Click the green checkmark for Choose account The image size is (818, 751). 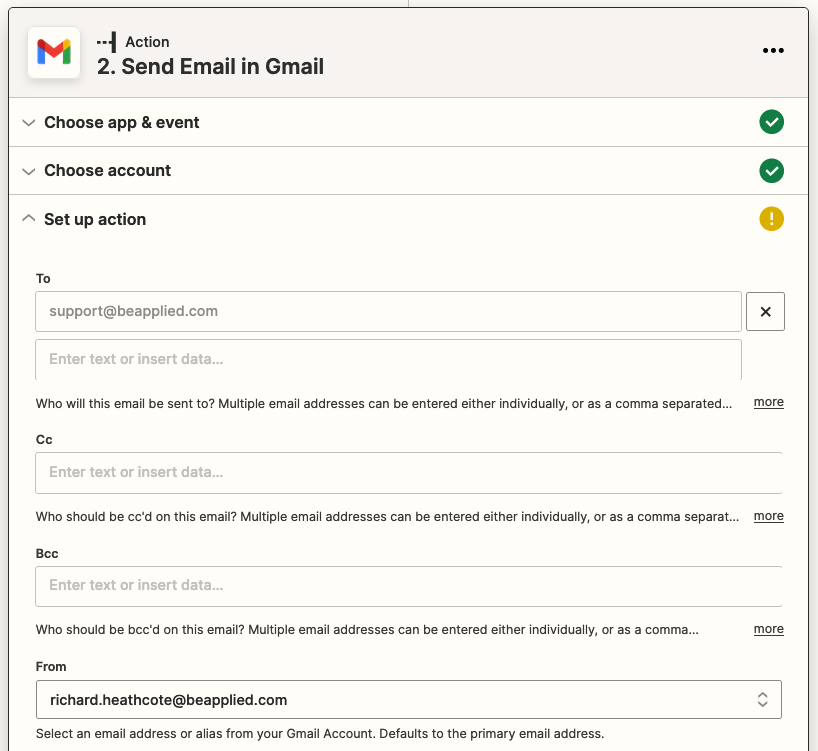(x=771, y=171)
